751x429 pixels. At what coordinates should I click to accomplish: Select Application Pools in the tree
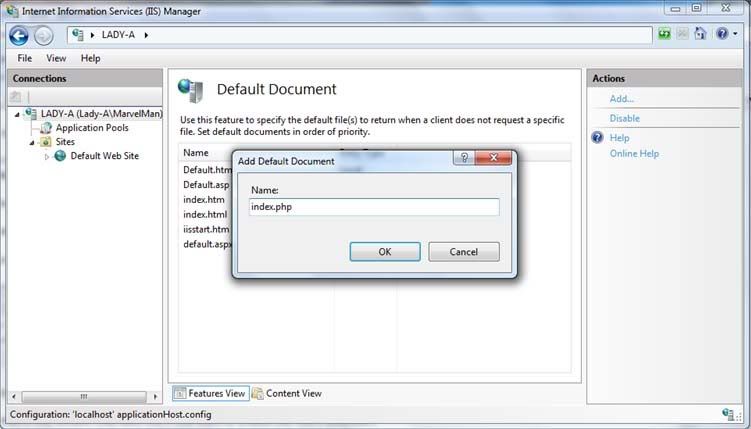click(92, 128)
